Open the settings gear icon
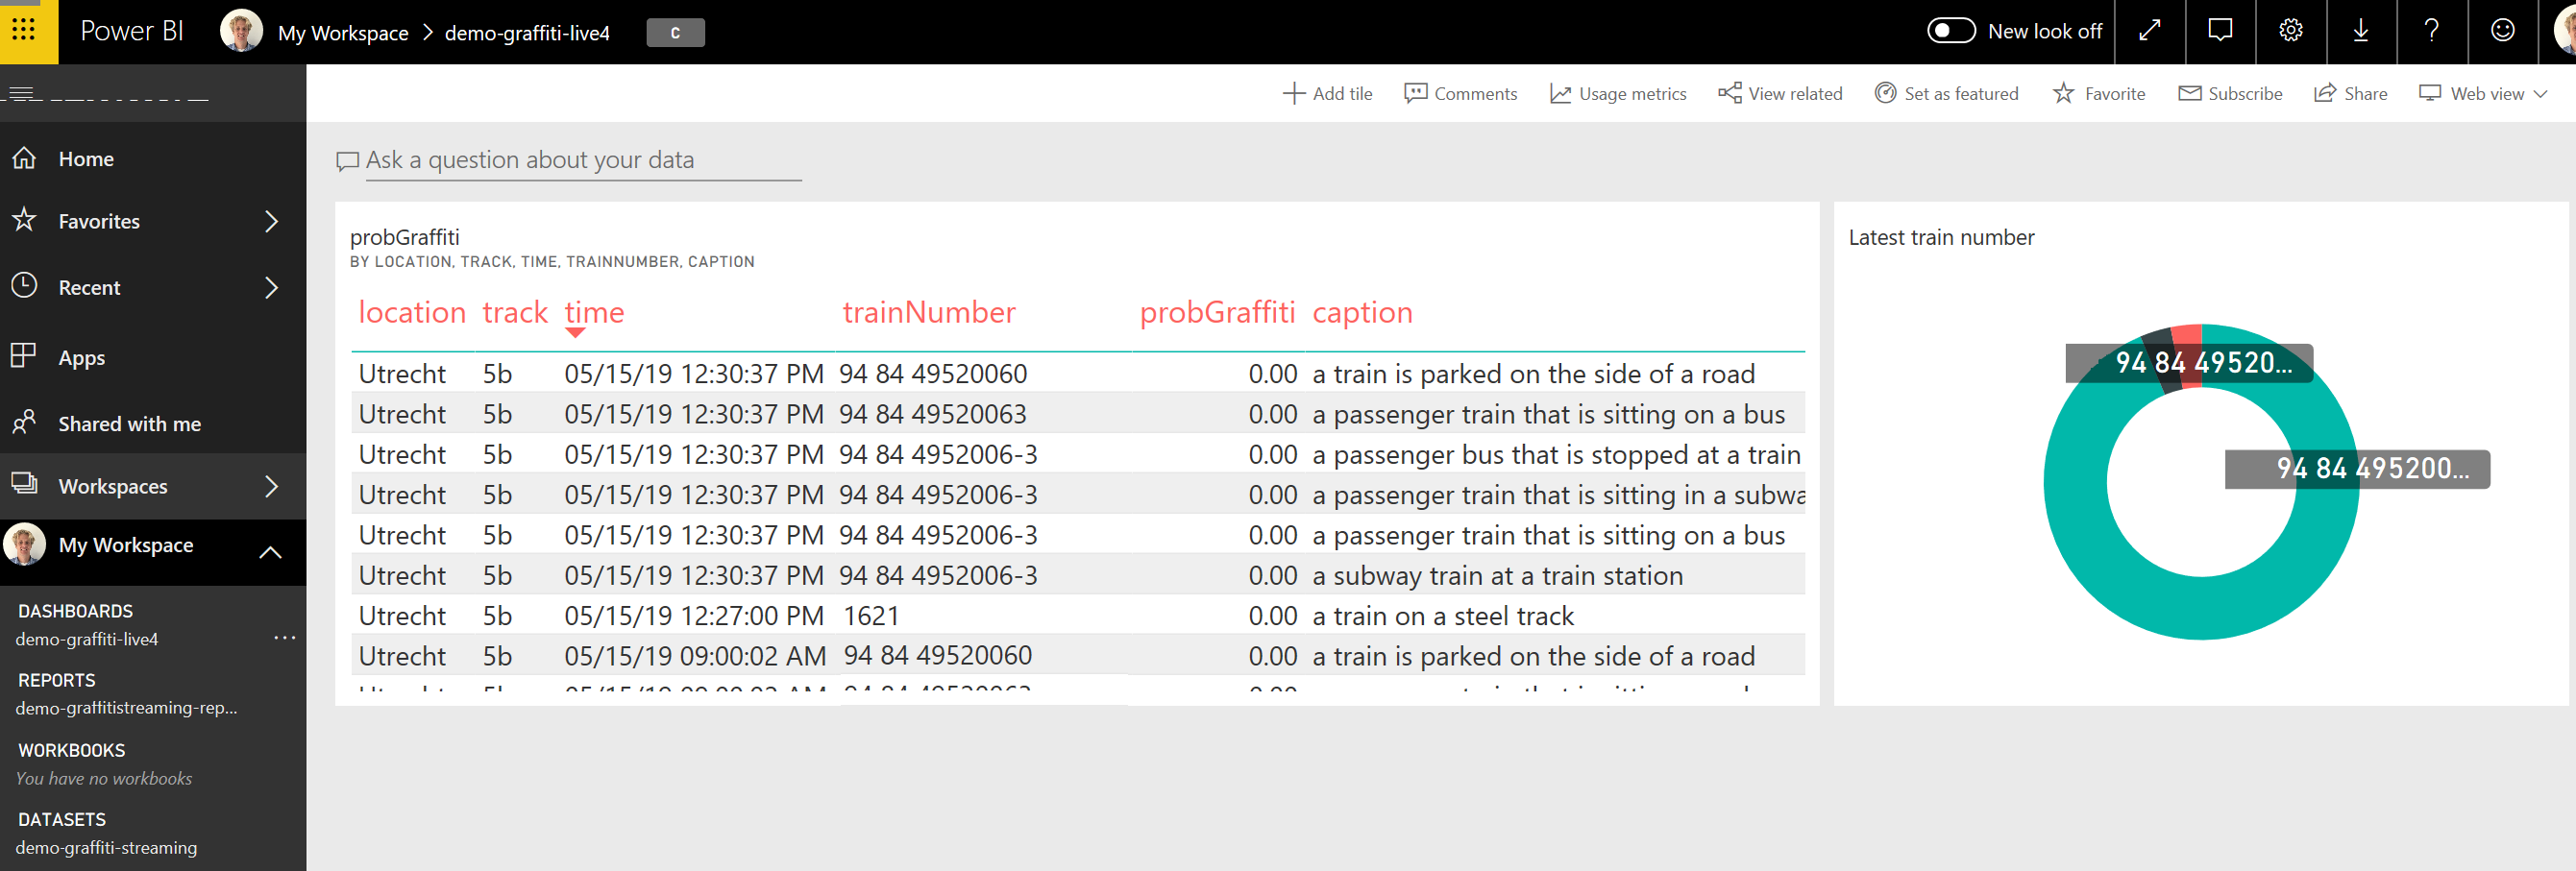This screenshot has width=2576, height=871. [2291, 31]
